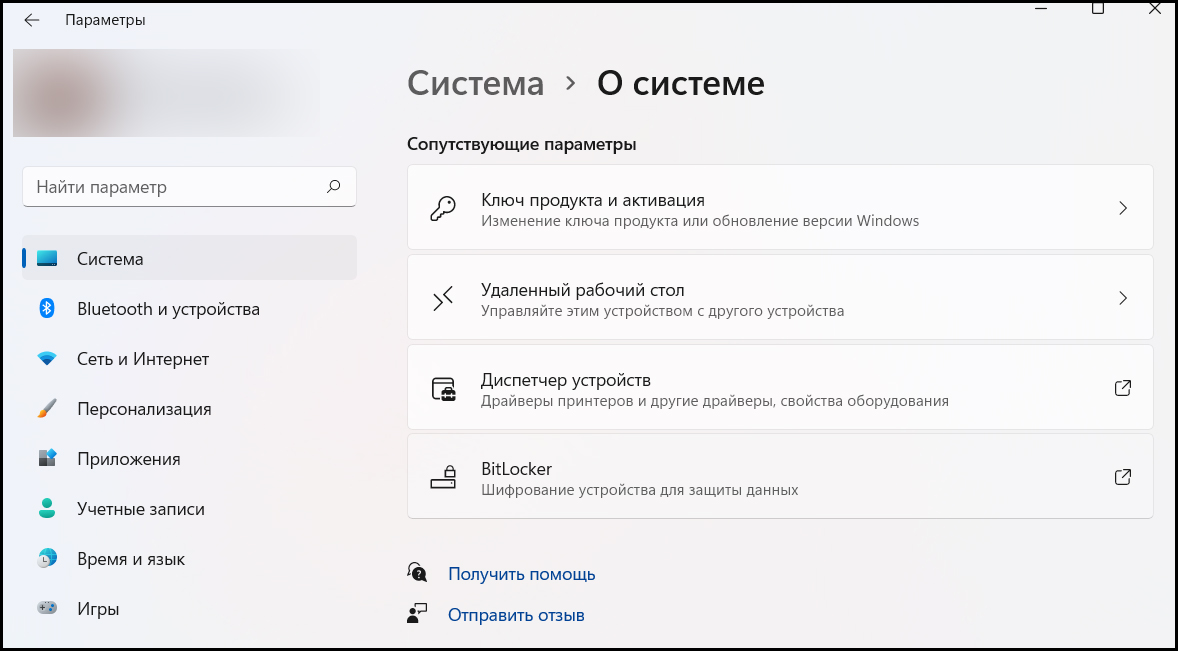Select Система in the sidebar
Viewport: 1178px width, 651px height.
click(x=189, y=258)
